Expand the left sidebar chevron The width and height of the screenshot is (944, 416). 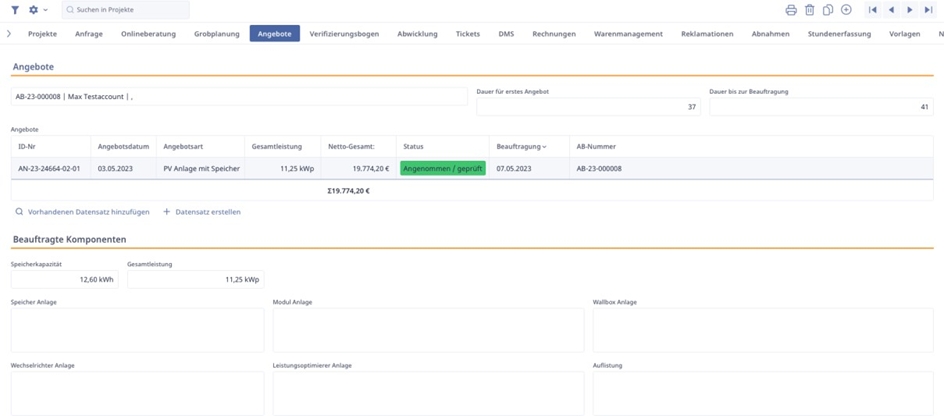pos(9,34)
